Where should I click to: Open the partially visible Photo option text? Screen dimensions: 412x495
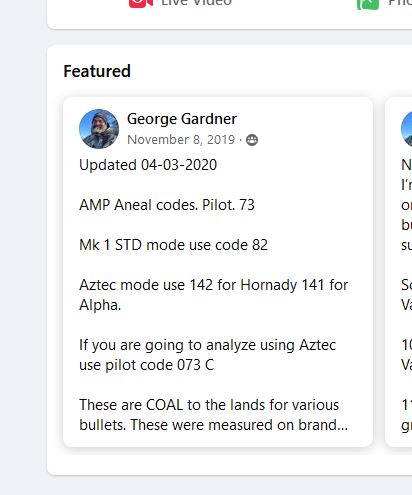click(x=400, y=3)
